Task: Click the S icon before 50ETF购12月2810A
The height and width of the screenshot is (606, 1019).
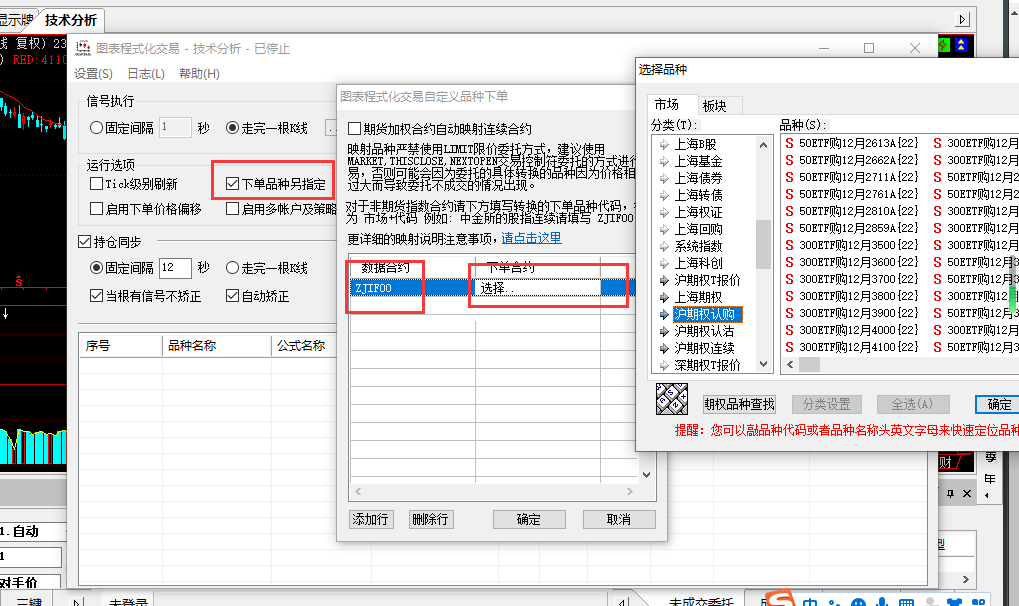Action: pos(789,211)
